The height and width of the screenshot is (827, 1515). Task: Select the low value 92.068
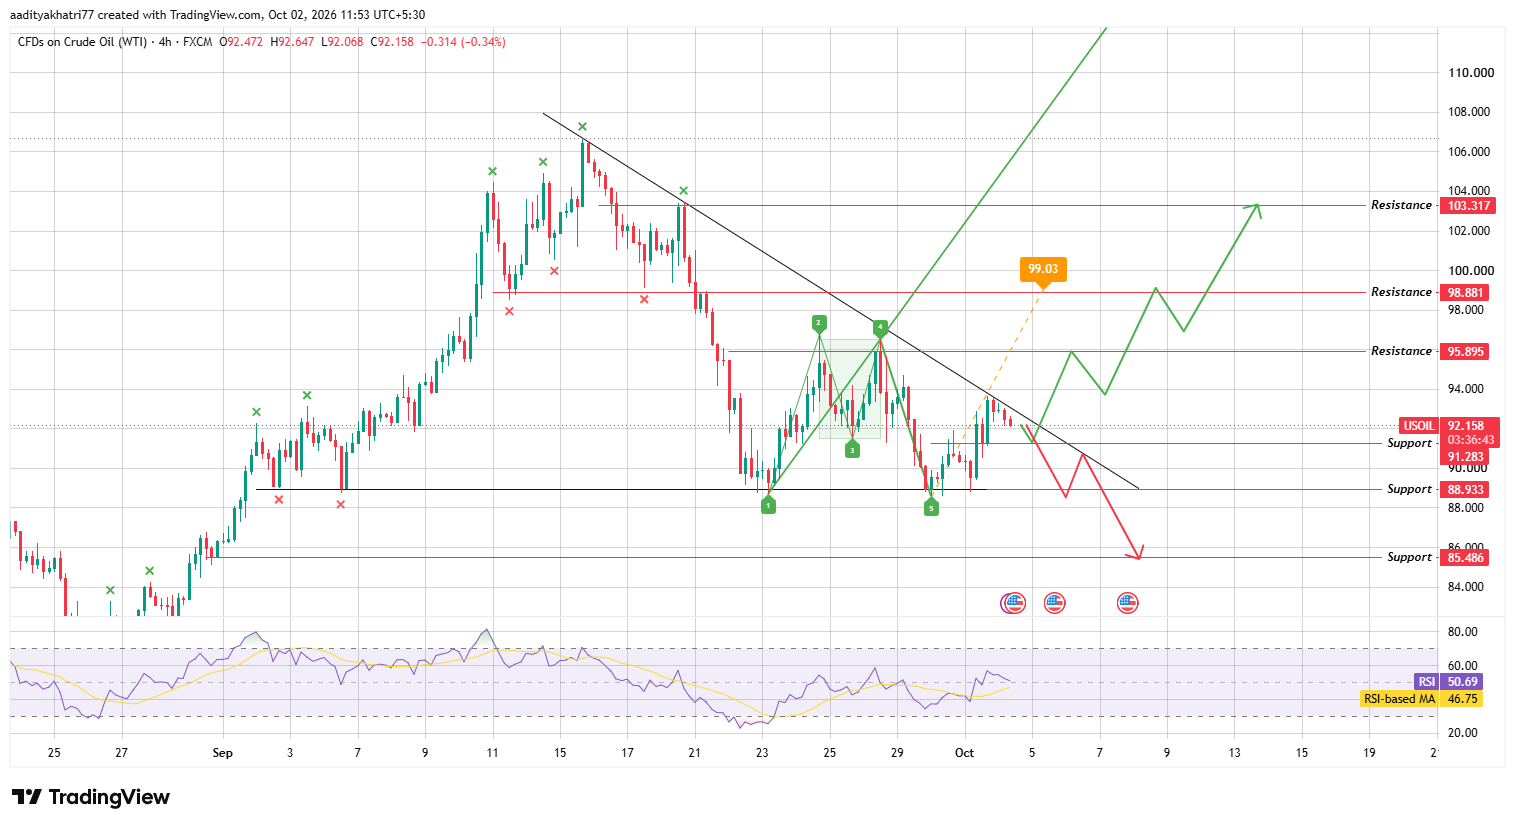pyautogui.click(x=345, y=42)
